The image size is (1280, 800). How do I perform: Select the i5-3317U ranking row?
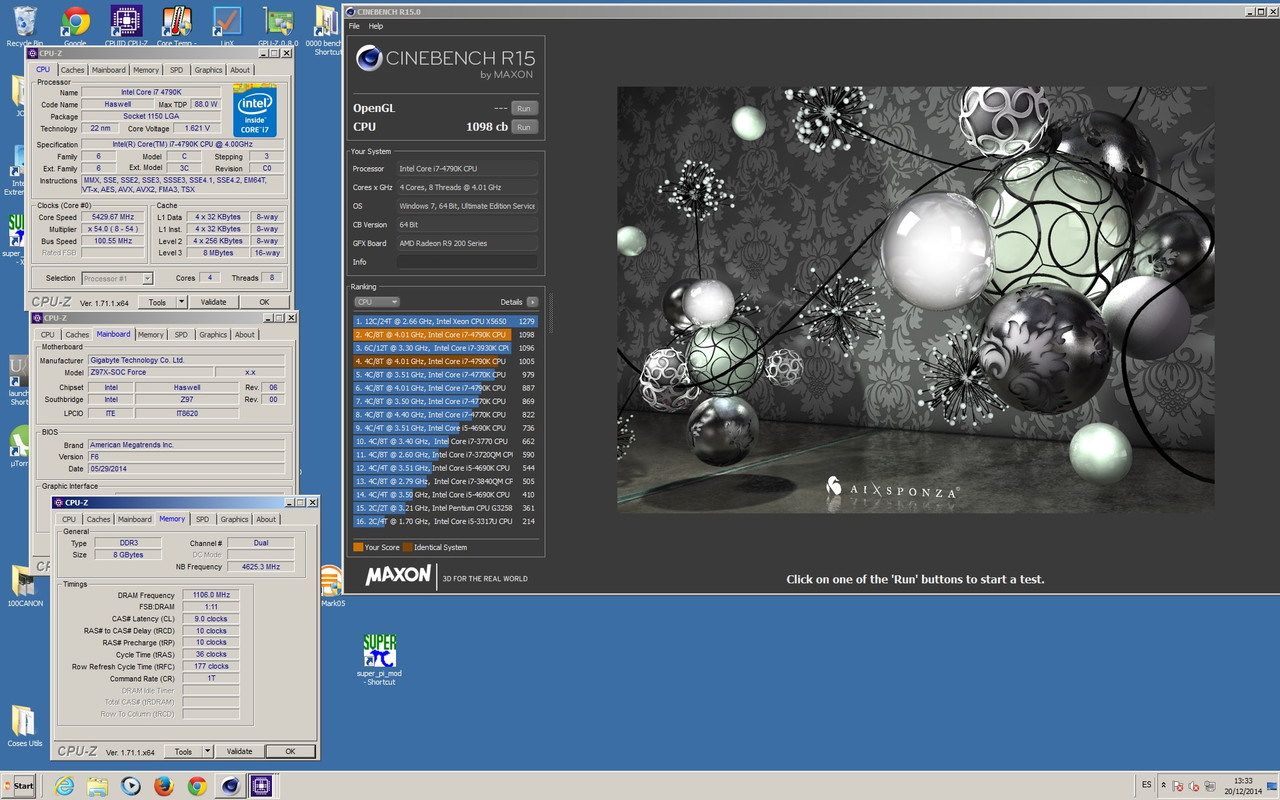pos(445,521)
